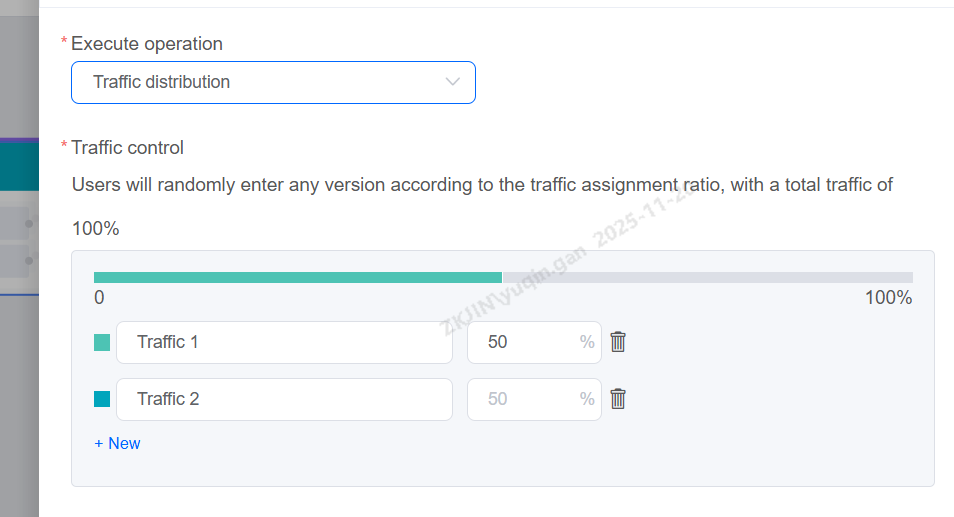Click the % suffix in Traffic 1 row
Viewport: 954px width, 517px height.
[587, 342]
